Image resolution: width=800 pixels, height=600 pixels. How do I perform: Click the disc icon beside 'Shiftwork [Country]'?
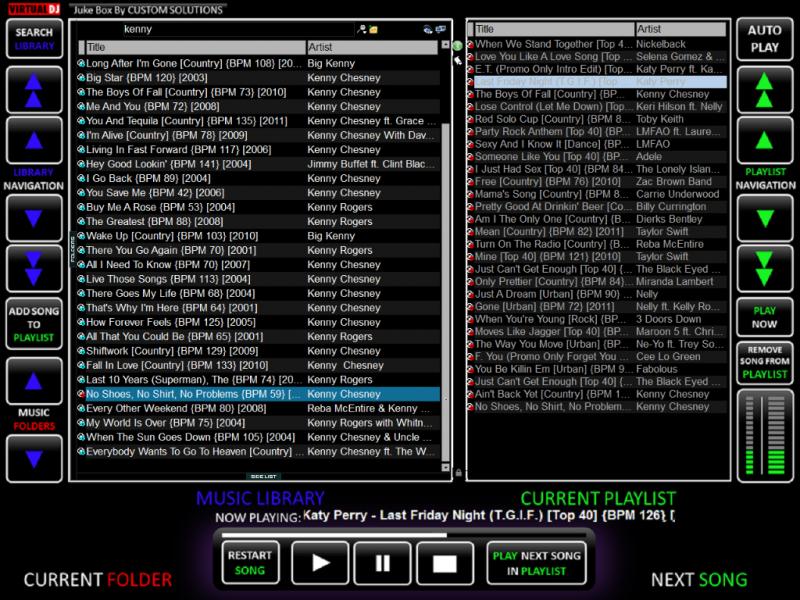pos(81,351)
